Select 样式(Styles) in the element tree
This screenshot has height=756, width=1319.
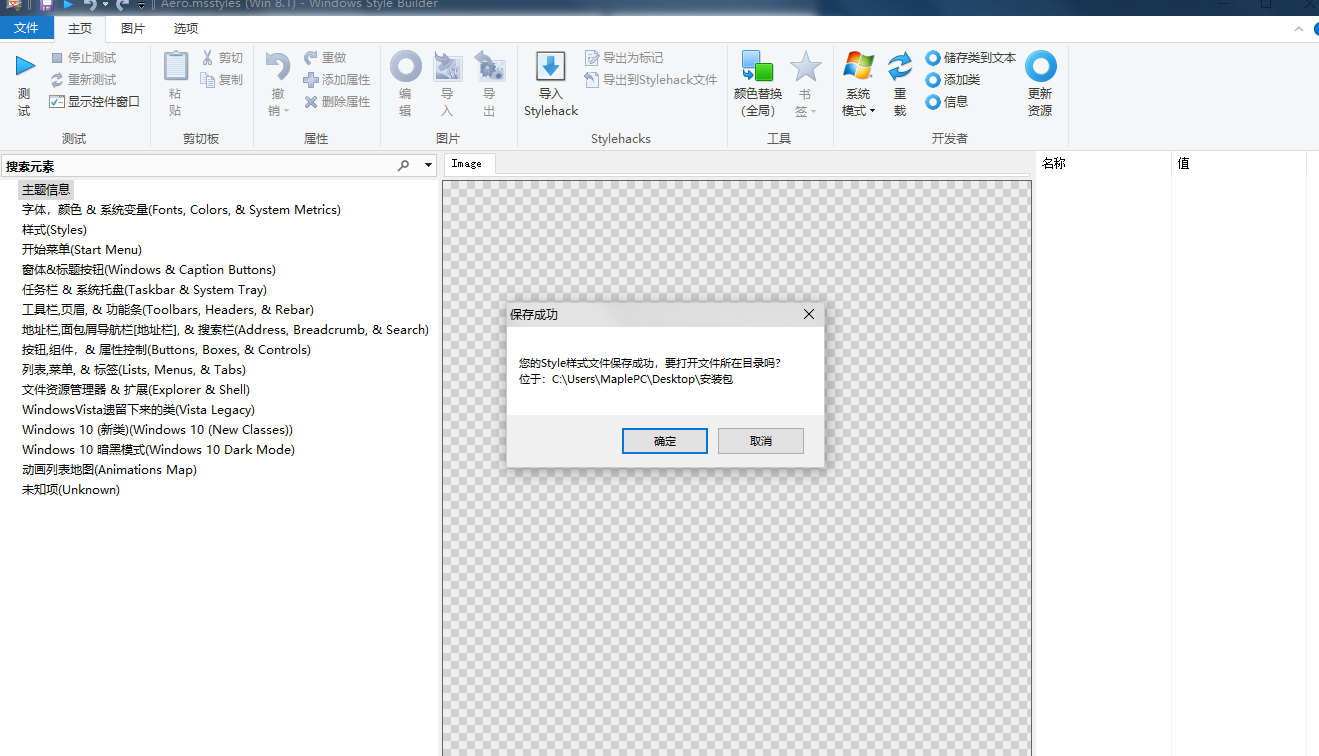click(x=54, y=230)
